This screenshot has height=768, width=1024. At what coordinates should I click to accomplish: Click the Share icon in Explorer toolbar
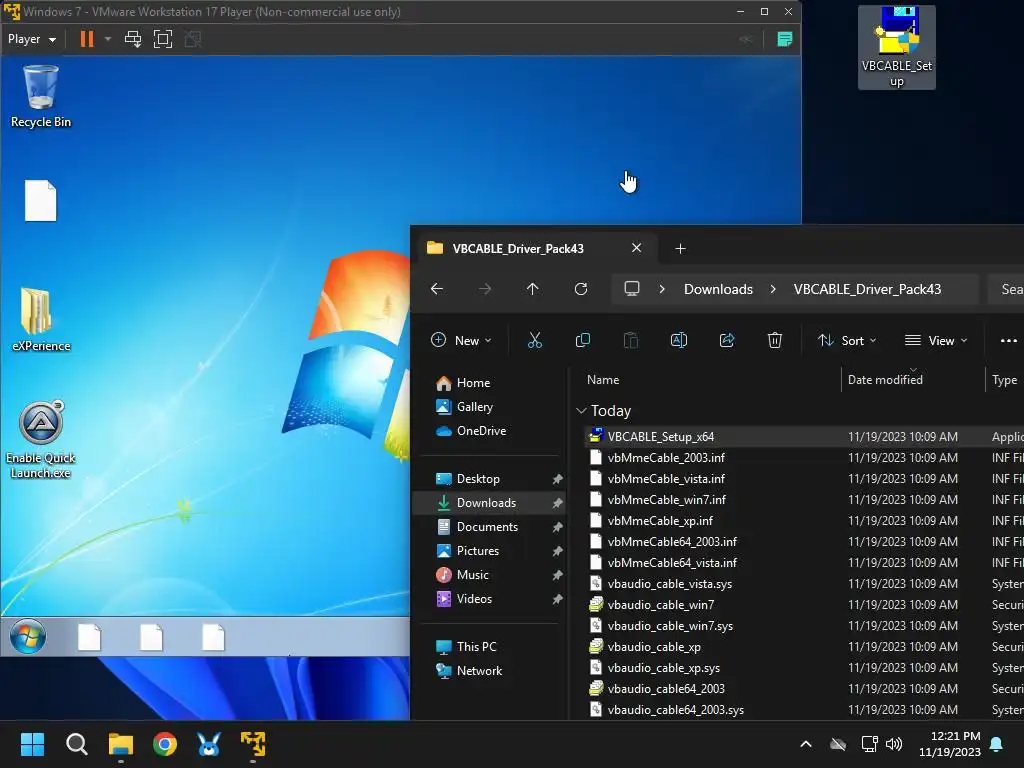(x=727, y=340)
